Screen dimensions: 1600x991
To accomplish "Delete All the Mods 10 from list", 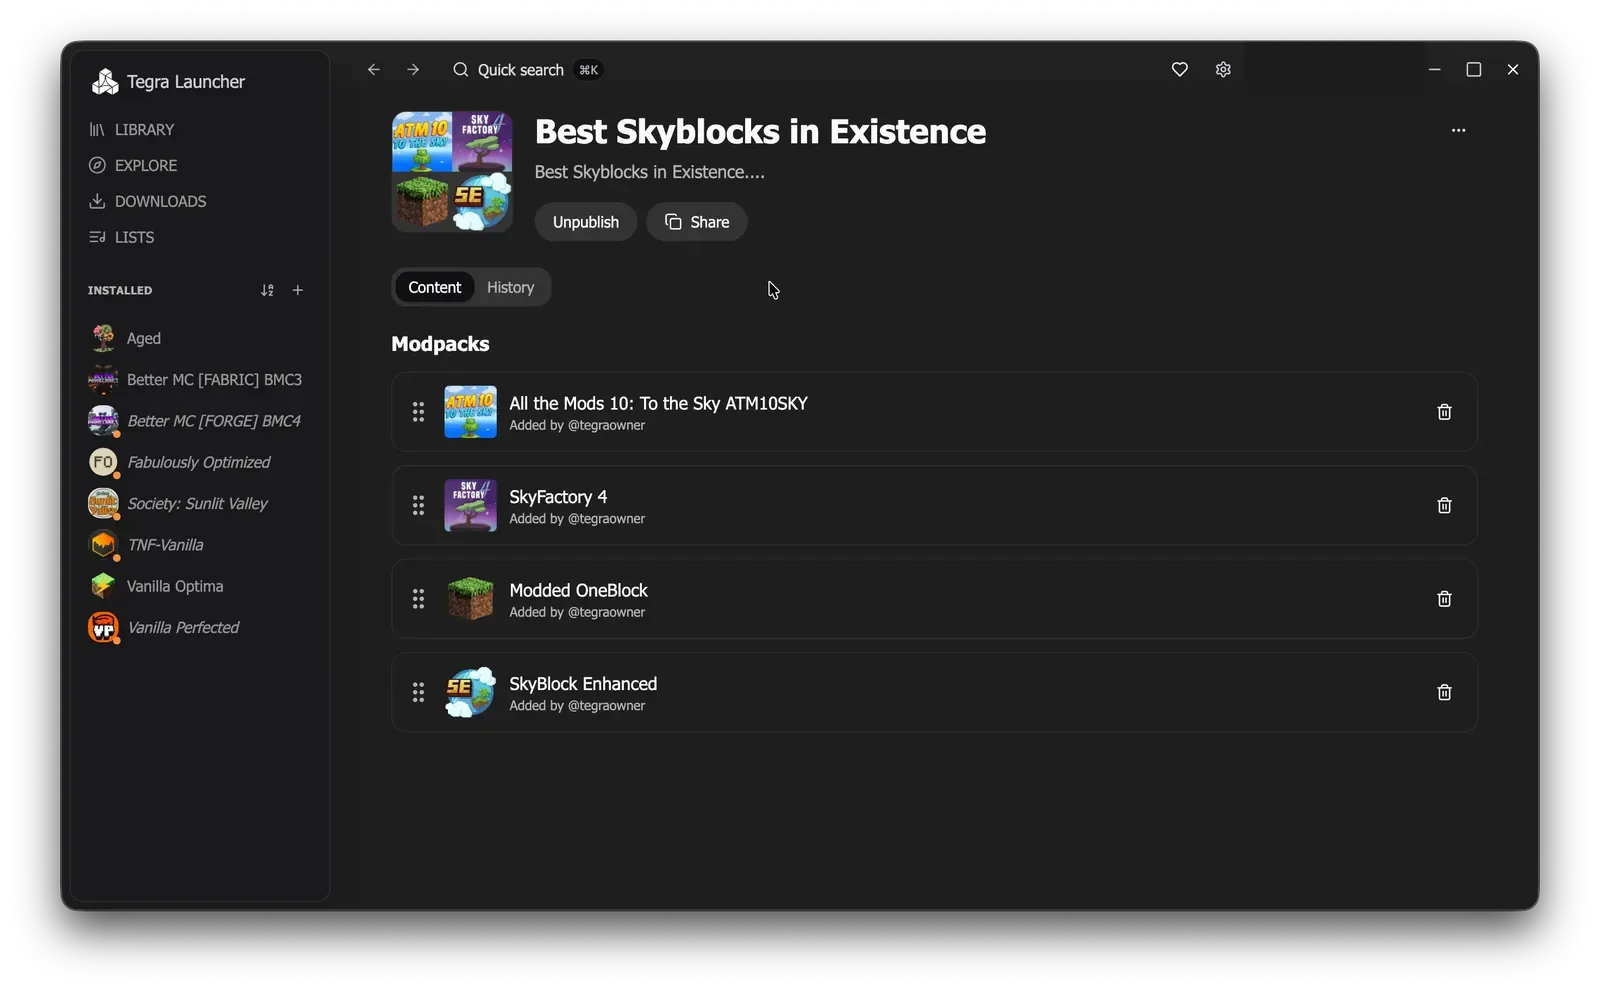I will [x=1444, y=412].
